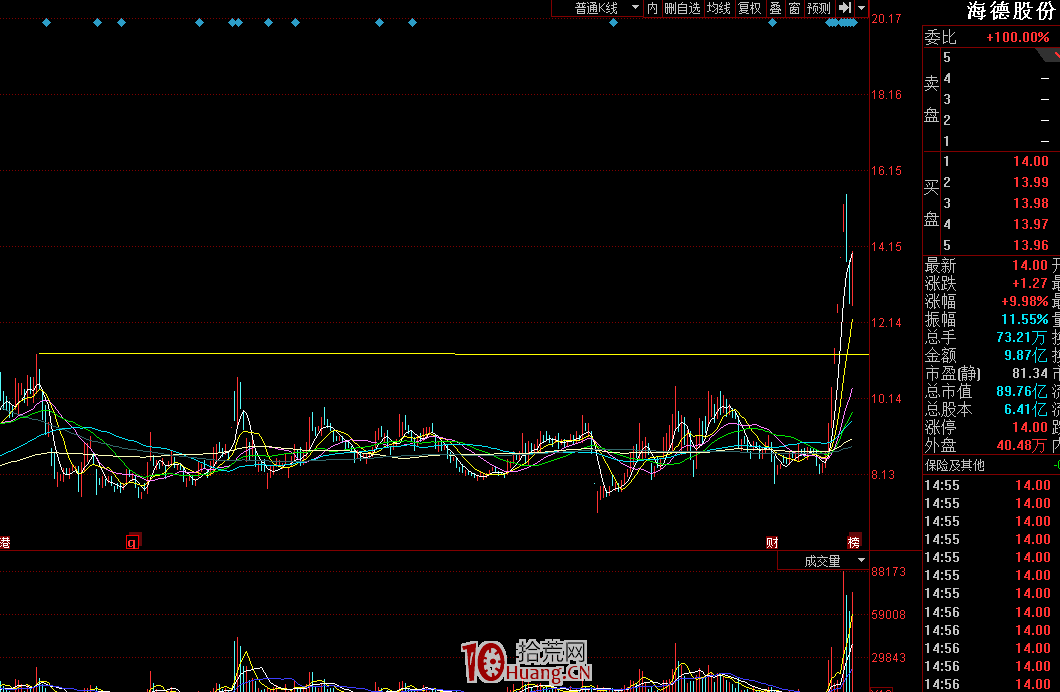Click the 外盘 40.48万 value
Screen dimensions: 1060x692
[x=1021, y=445]
